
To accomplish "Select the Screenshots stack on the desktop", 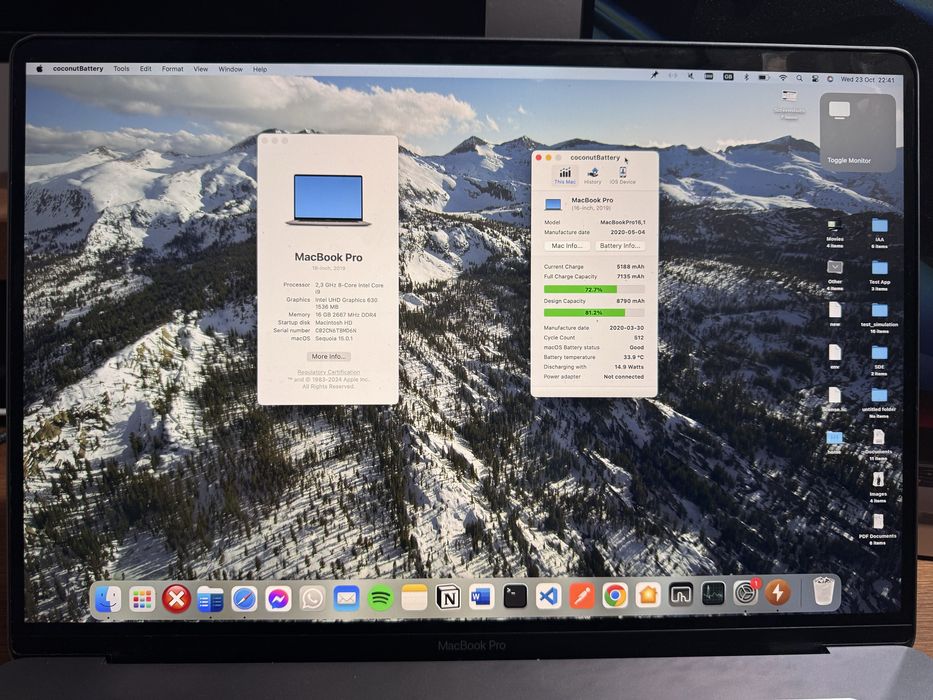I will (x=790, y=103).
